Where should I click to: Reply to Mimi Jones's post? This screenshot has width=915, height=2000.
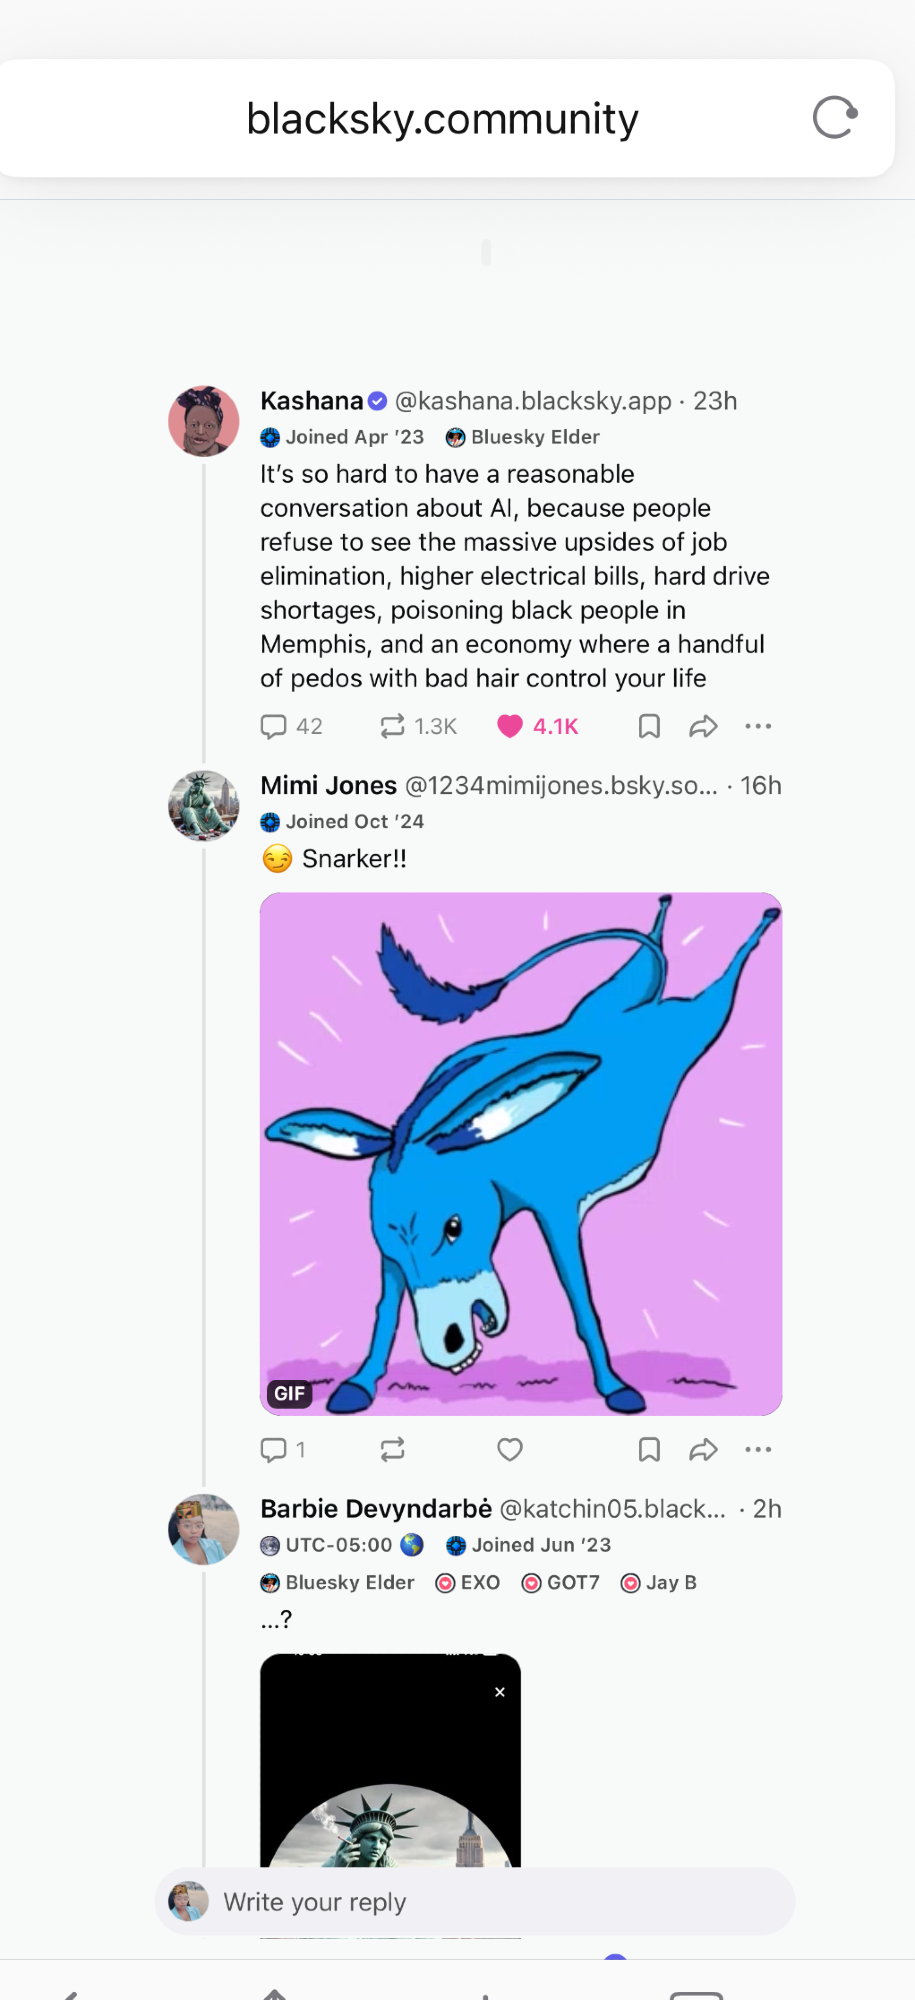click(x=282, y=1449)
